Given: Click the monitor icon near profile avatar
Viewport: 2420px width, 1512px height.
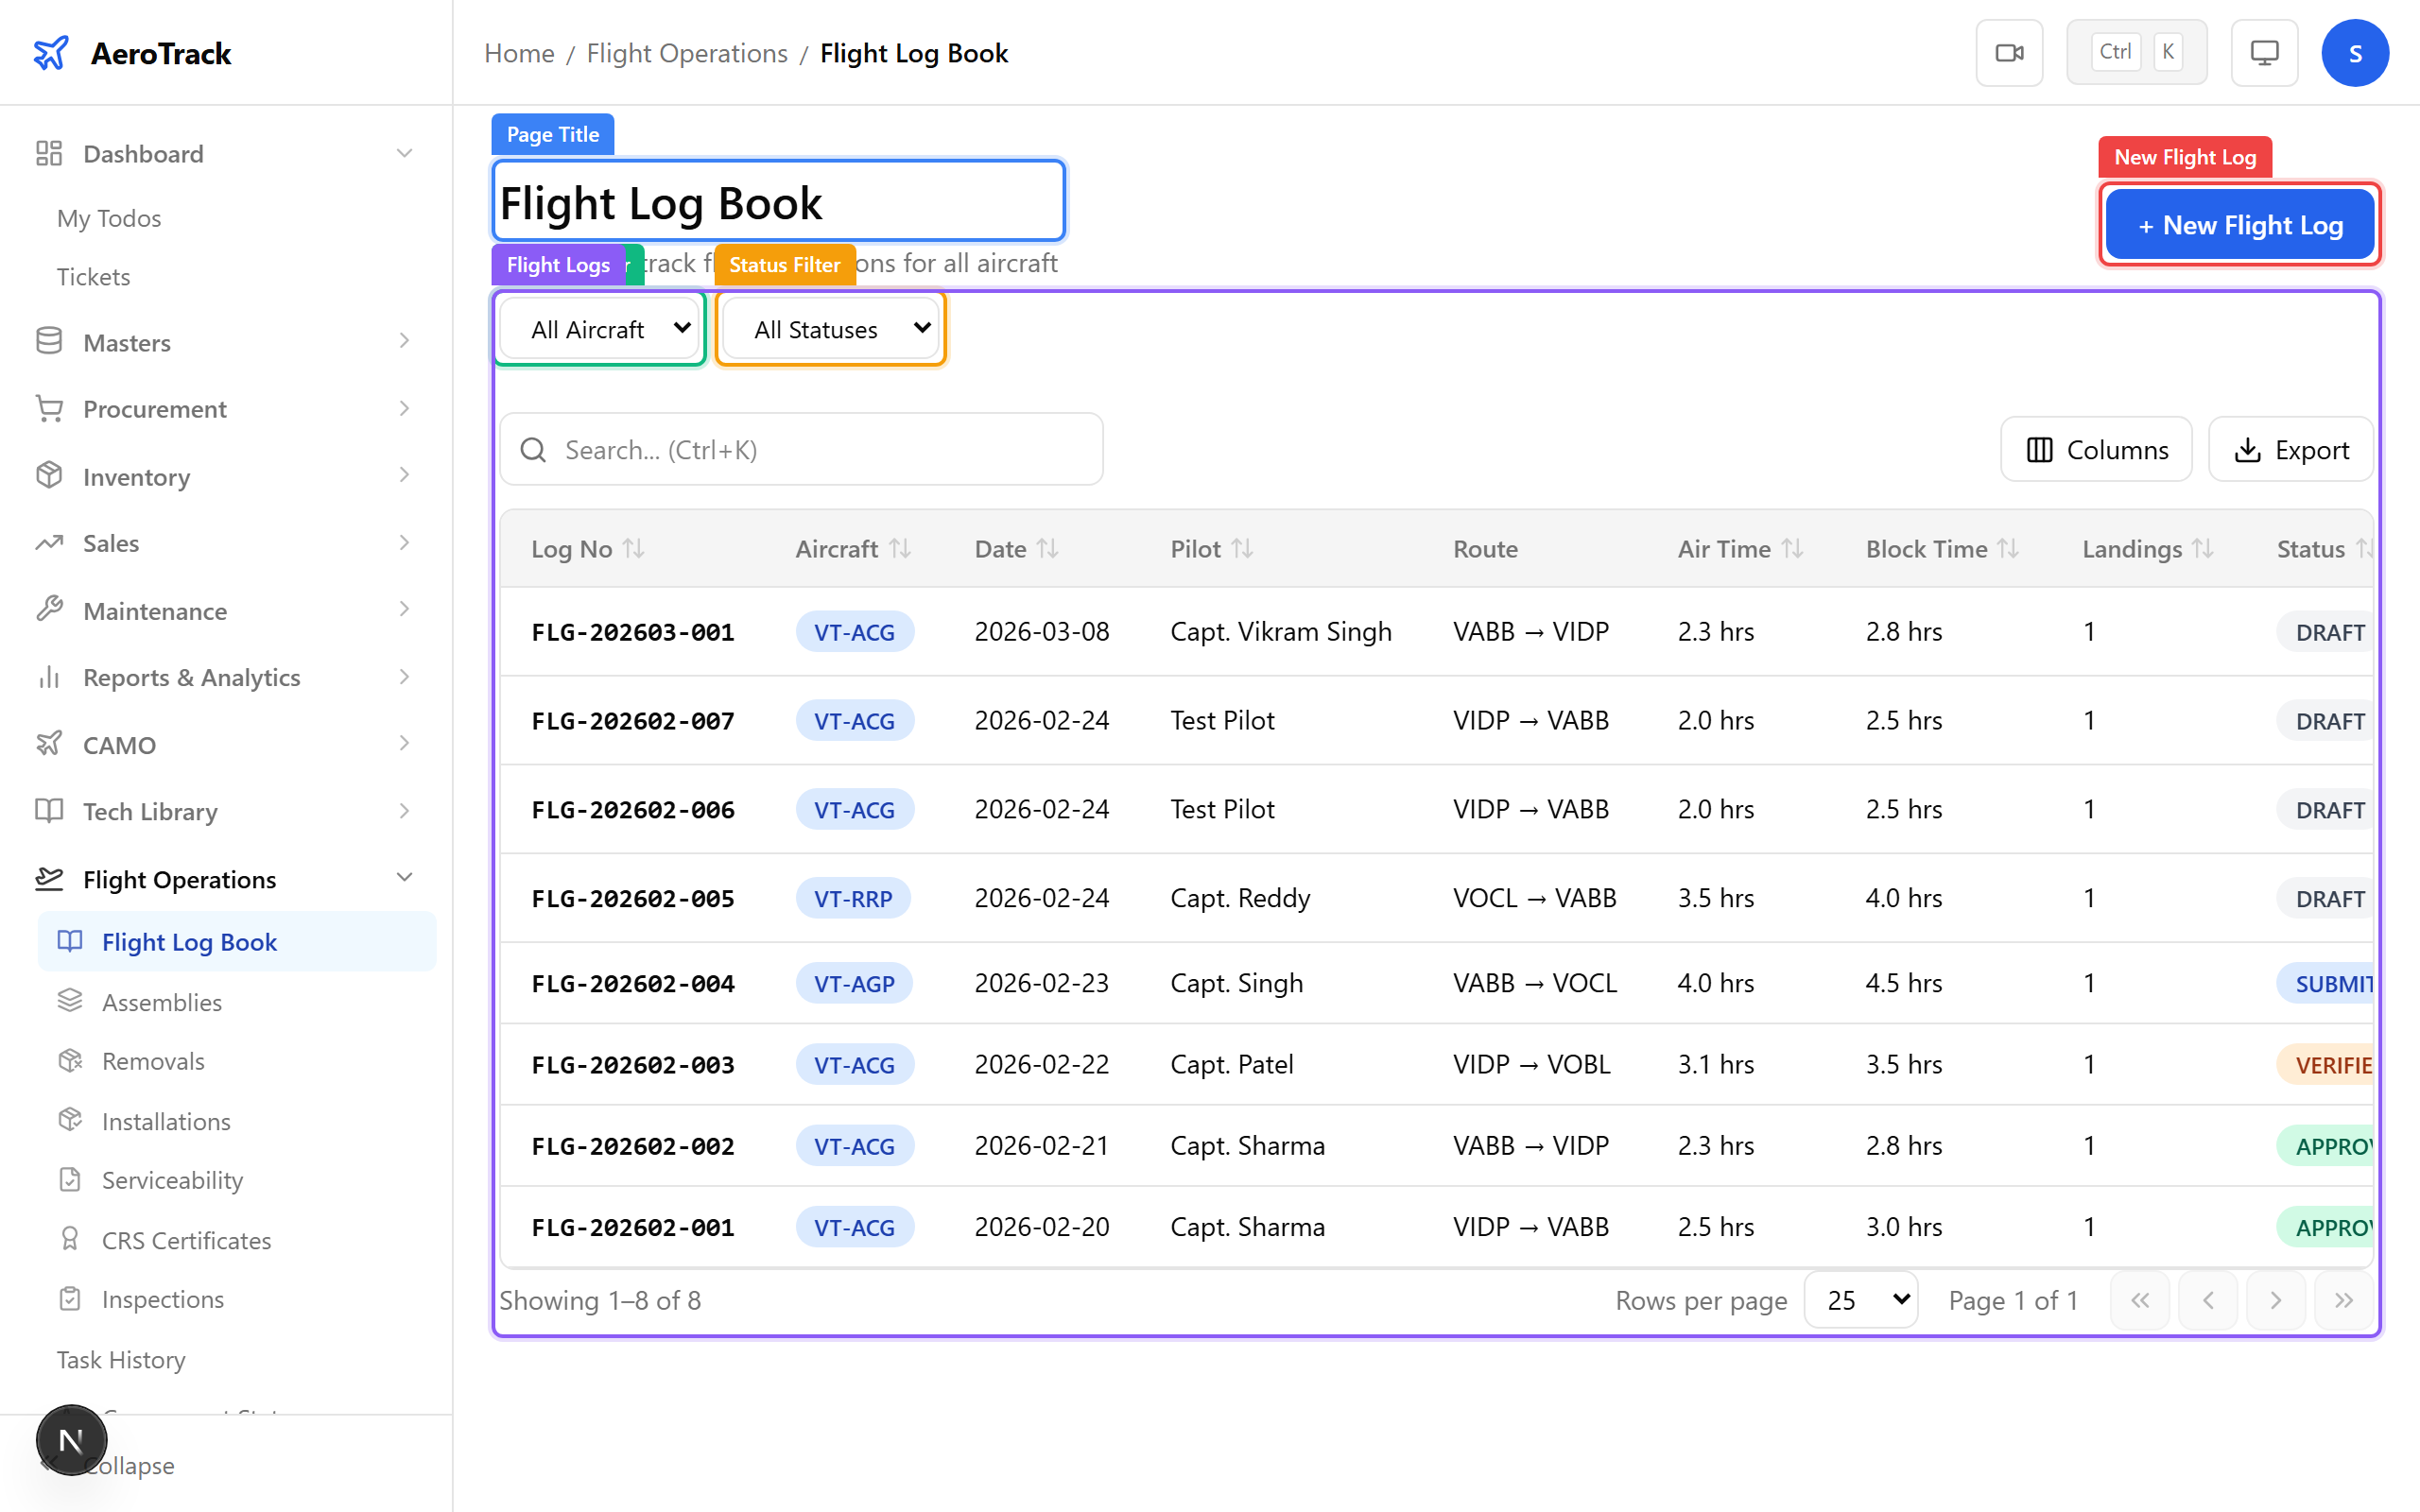Looking at the screenshot, I should [2264, 52].
